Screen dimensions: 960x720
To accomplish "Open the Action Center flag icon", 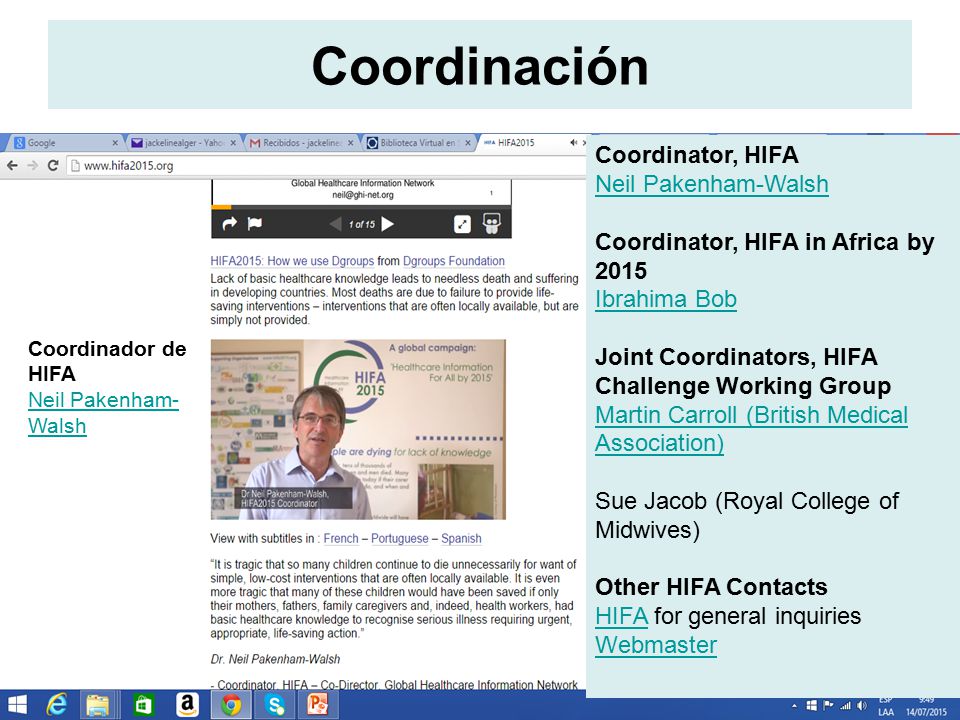I will (x=828, y=706).
